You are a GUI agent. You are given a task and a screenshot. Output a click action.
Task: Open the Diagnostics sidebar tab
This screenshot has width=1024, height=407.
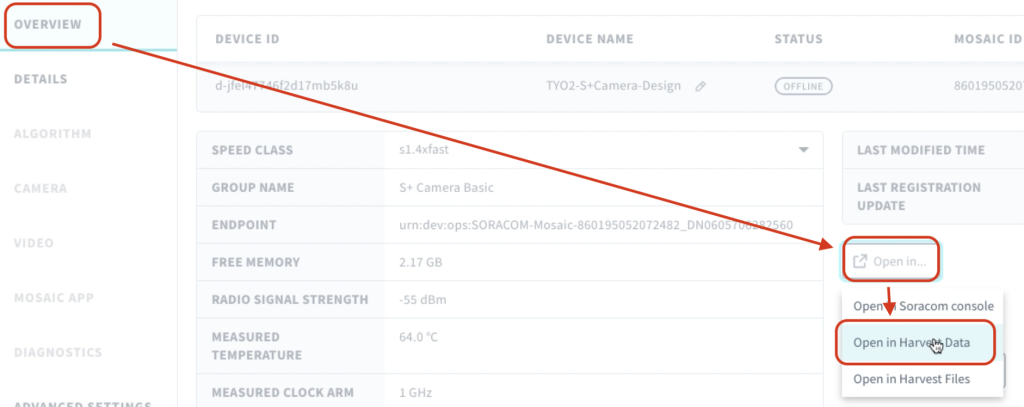58,352
